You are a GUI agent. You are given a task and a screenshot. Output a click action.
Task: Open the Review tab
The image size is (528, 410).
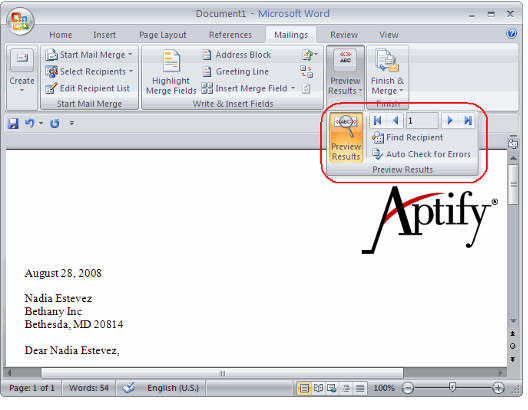[344, 35]
